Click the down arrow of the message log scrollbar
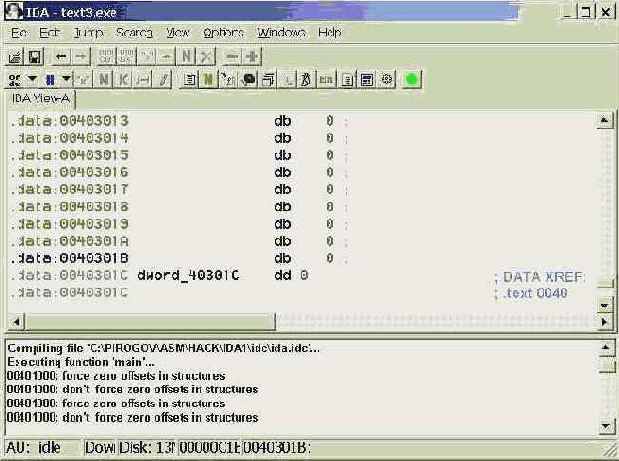This screenshot has width=619, height=461. (605, 426)
